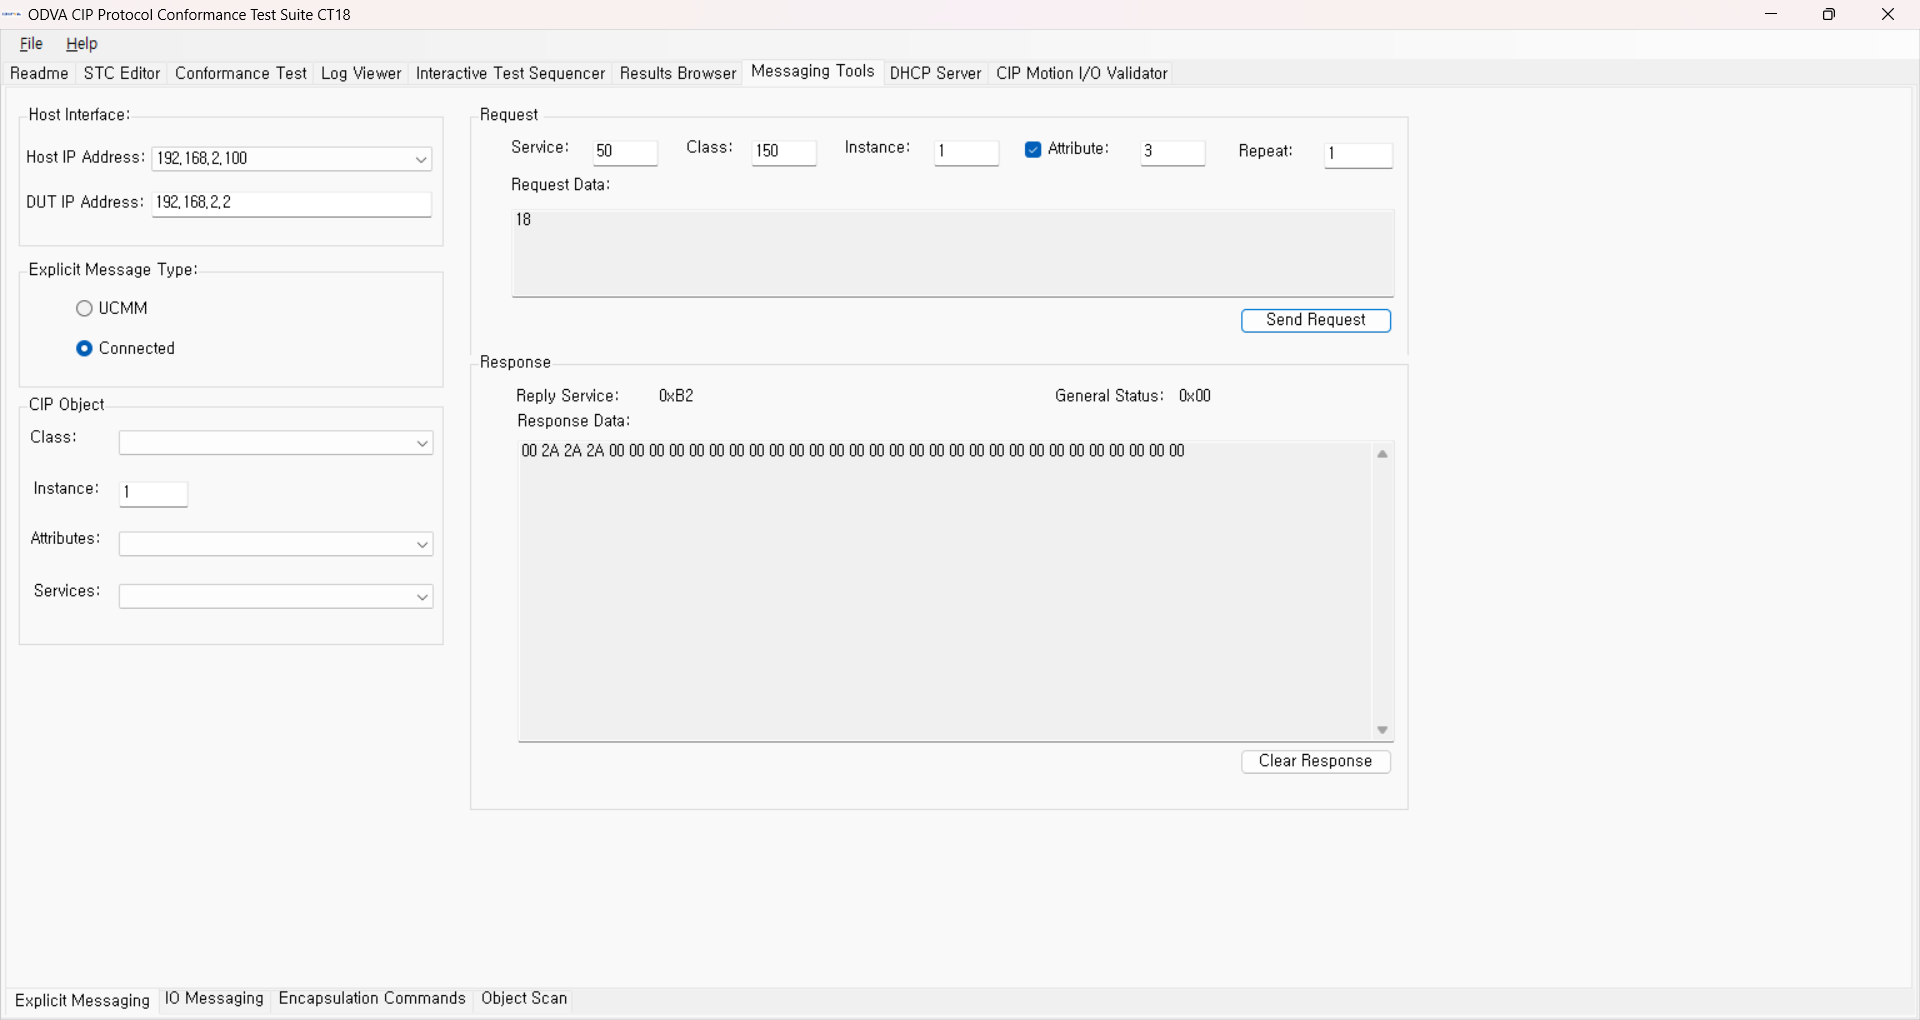Toggle the Attribute checkbox
The height and width of the screenshot is (1020, 1920).
[1033, 150]
